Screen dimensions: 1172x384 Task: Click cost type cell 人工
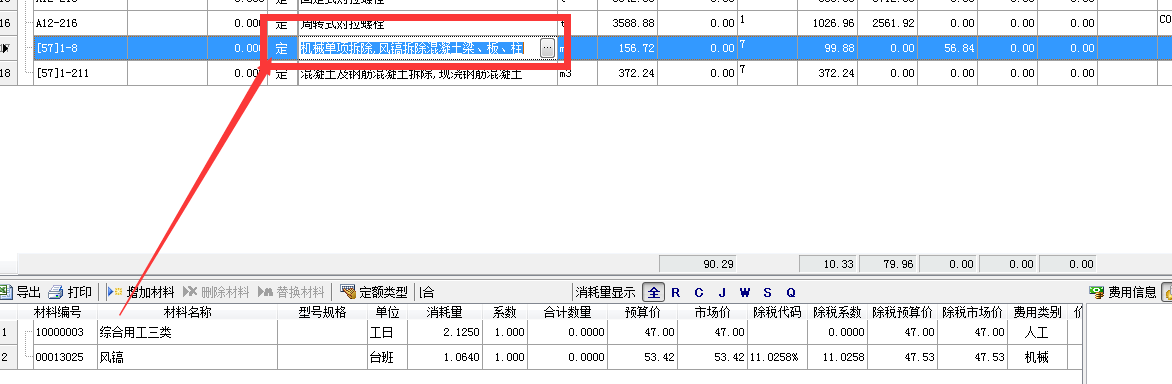coord(1037,333)
